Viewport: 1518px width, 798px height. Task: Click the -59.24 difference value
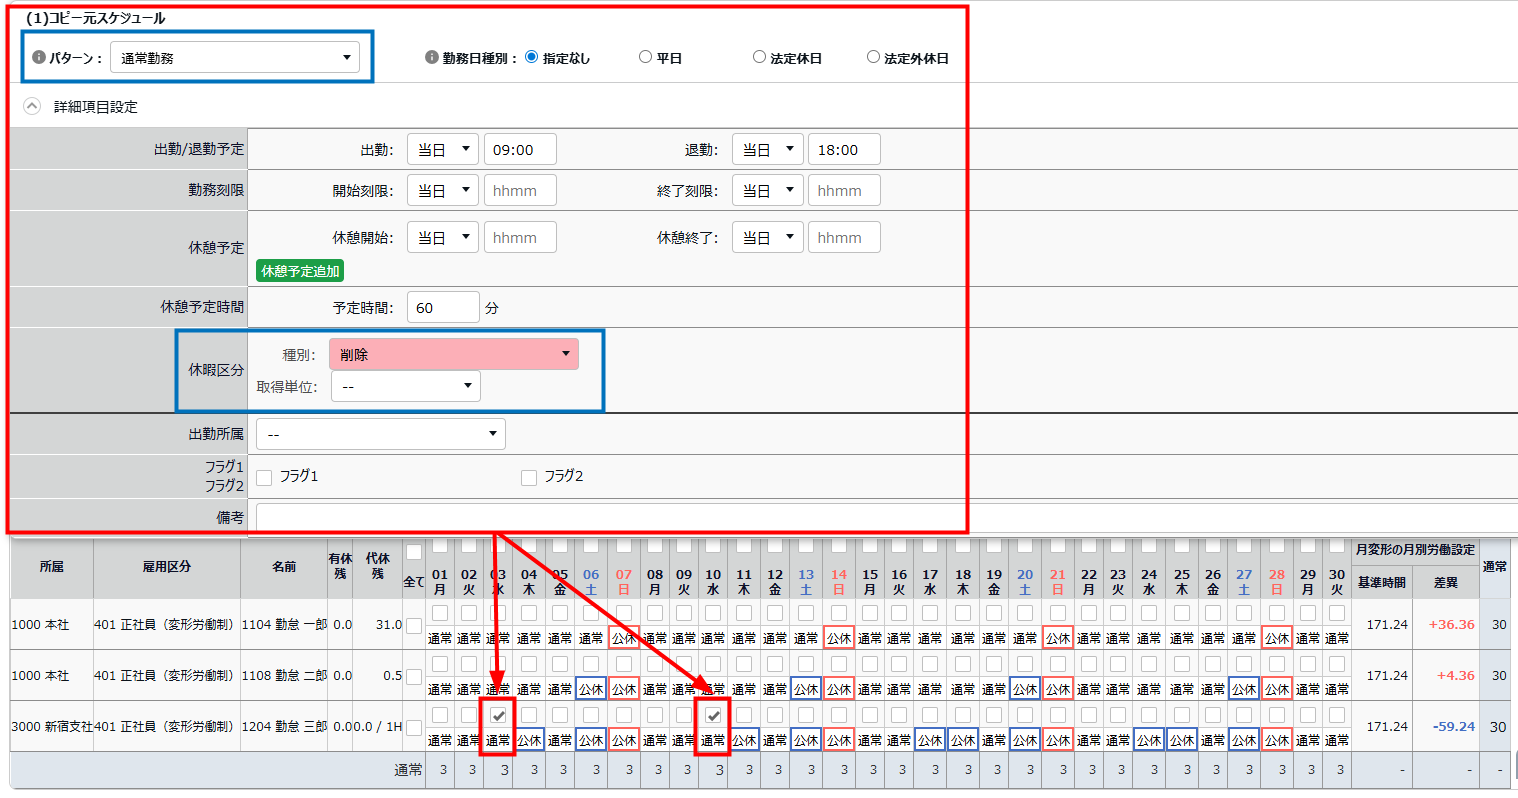[1453, 726]
